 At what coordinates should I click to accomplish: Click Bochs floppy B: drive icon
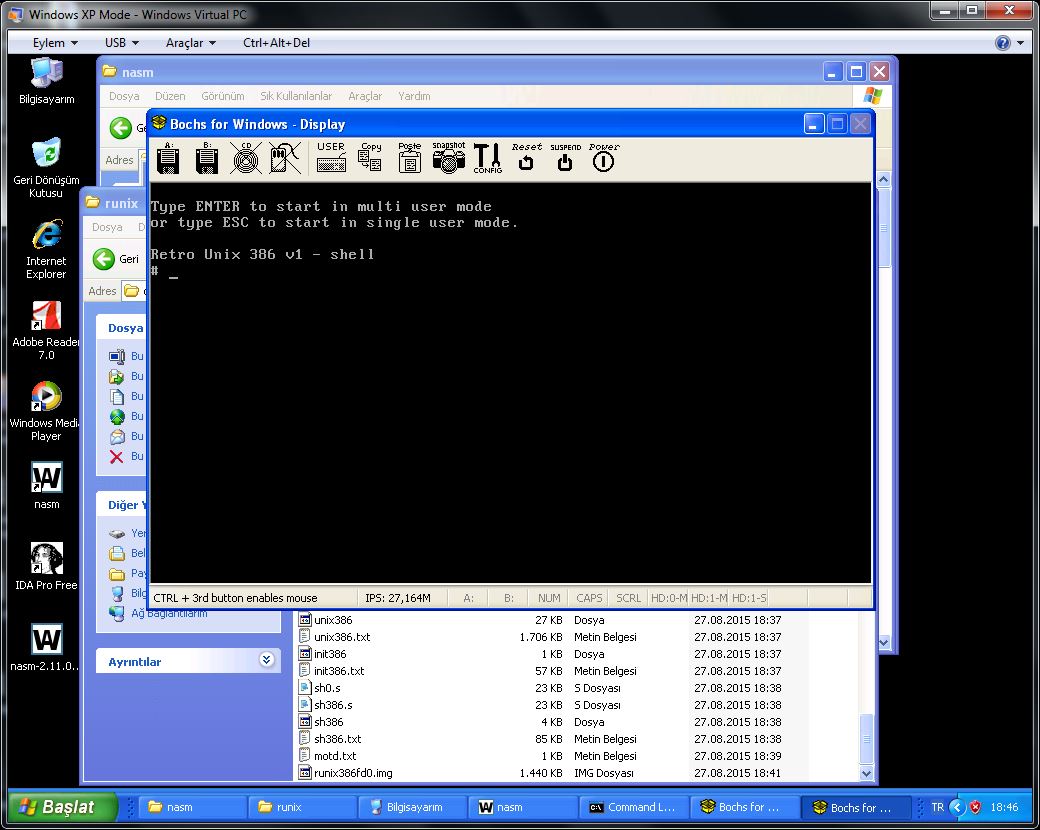pyautogui.click(x=207, y=158)
